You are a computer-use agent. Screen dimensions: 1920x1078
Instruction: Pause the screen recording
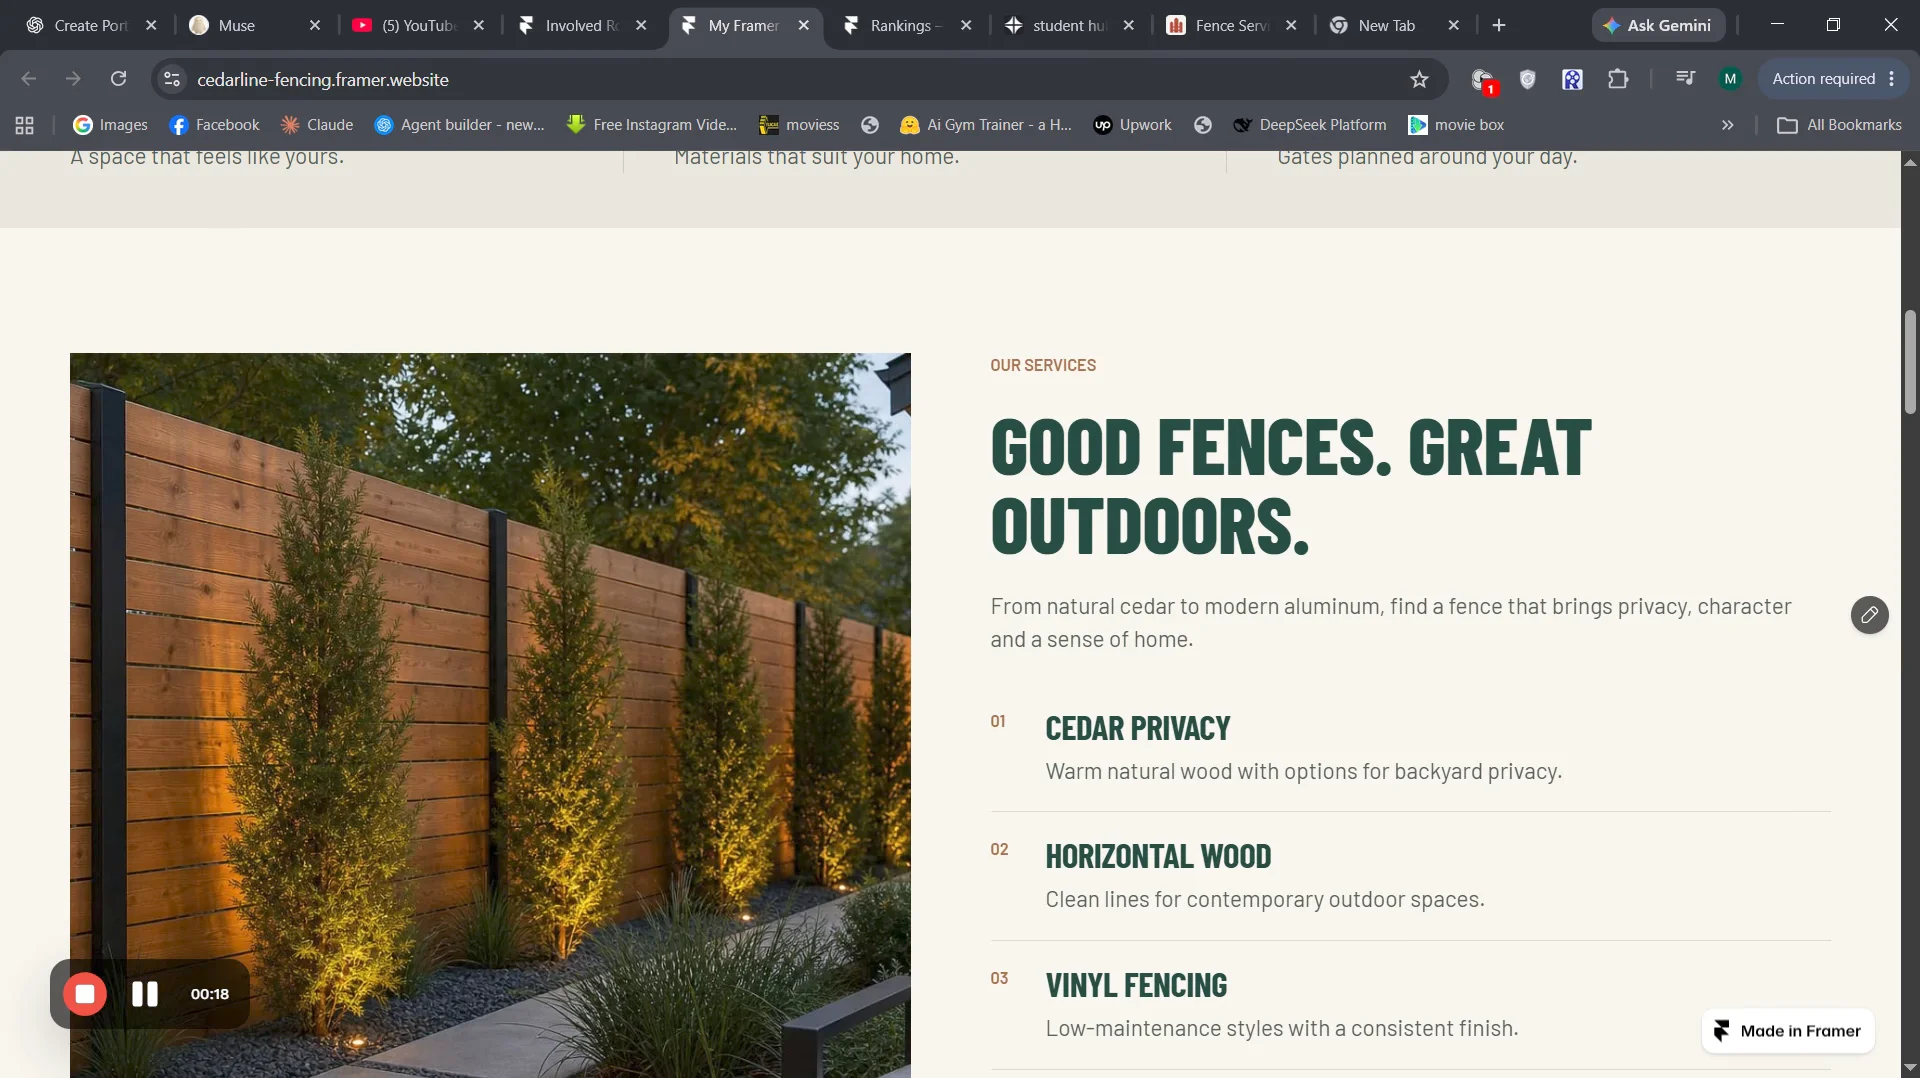145,994
